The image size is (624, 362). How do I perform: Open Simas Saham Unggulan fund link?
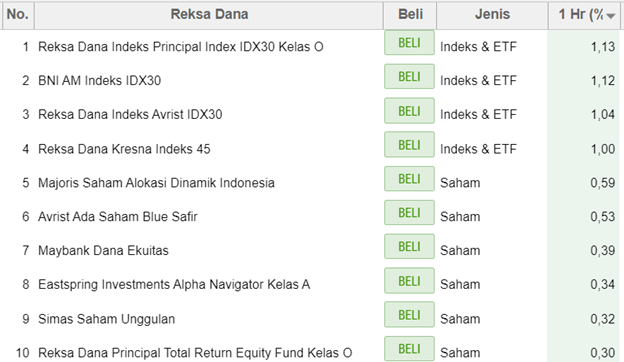107,319
